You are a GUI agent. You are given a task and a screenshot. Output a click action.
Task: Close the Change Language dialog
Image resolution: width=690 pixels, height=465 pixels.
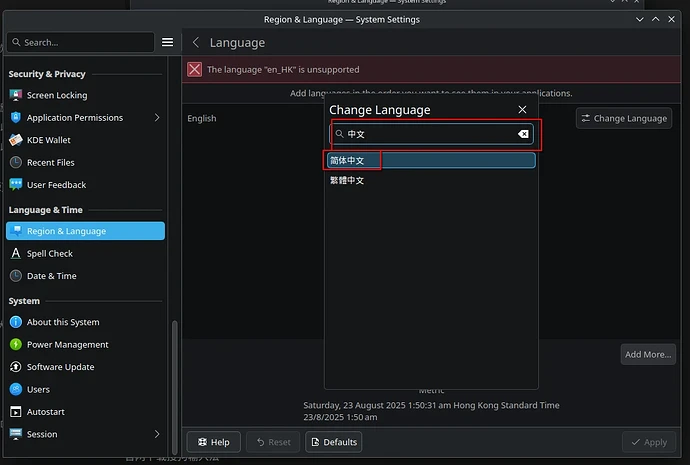coord(522,110)
